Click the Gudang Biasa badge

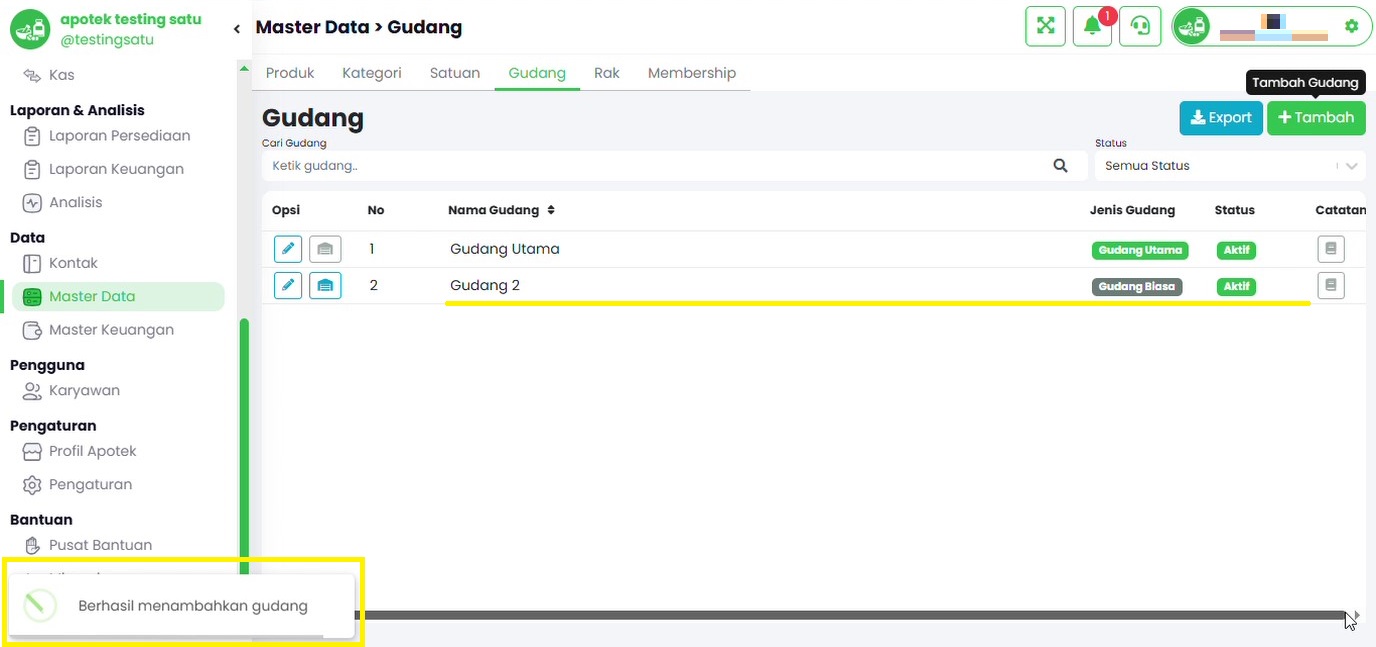coord(1137,287)
